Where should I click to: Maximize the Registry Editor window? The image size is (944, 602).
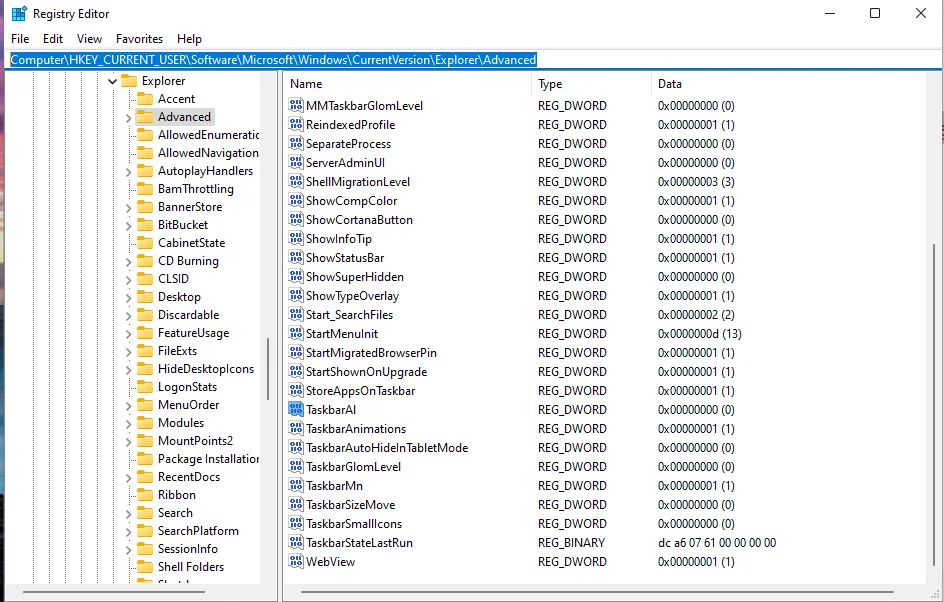click(x=875, y=13)
